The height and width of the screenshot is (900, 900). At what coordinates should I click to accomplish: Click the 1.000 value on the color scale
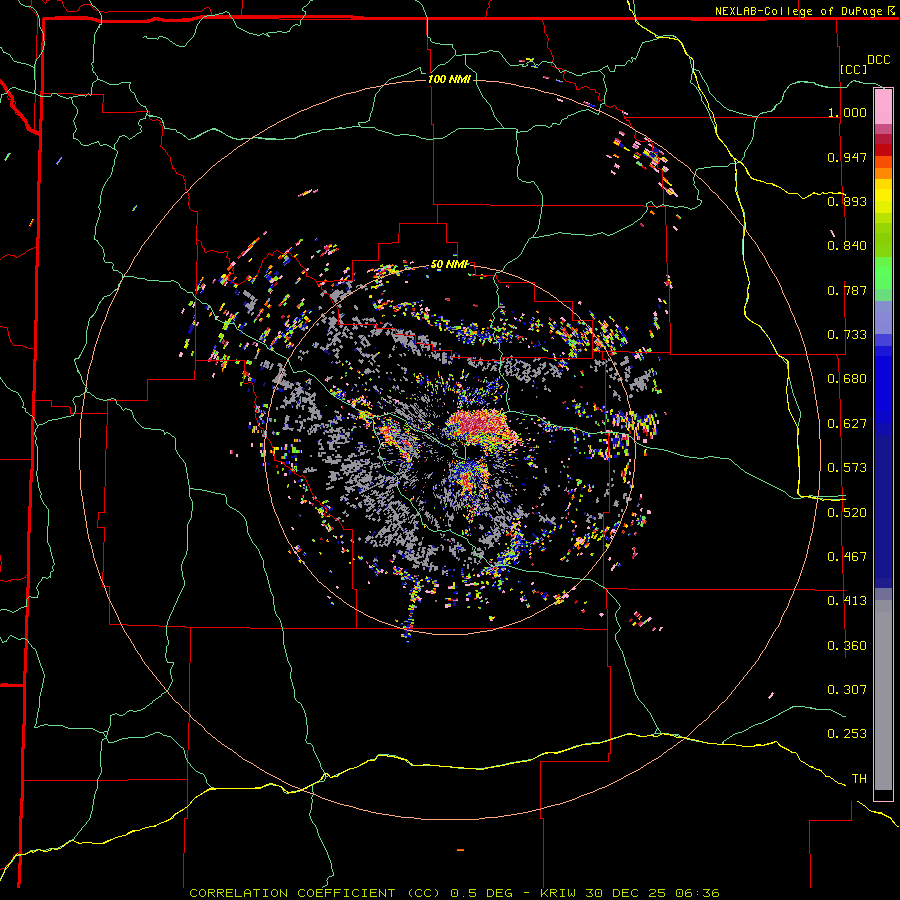click(847, 112)
